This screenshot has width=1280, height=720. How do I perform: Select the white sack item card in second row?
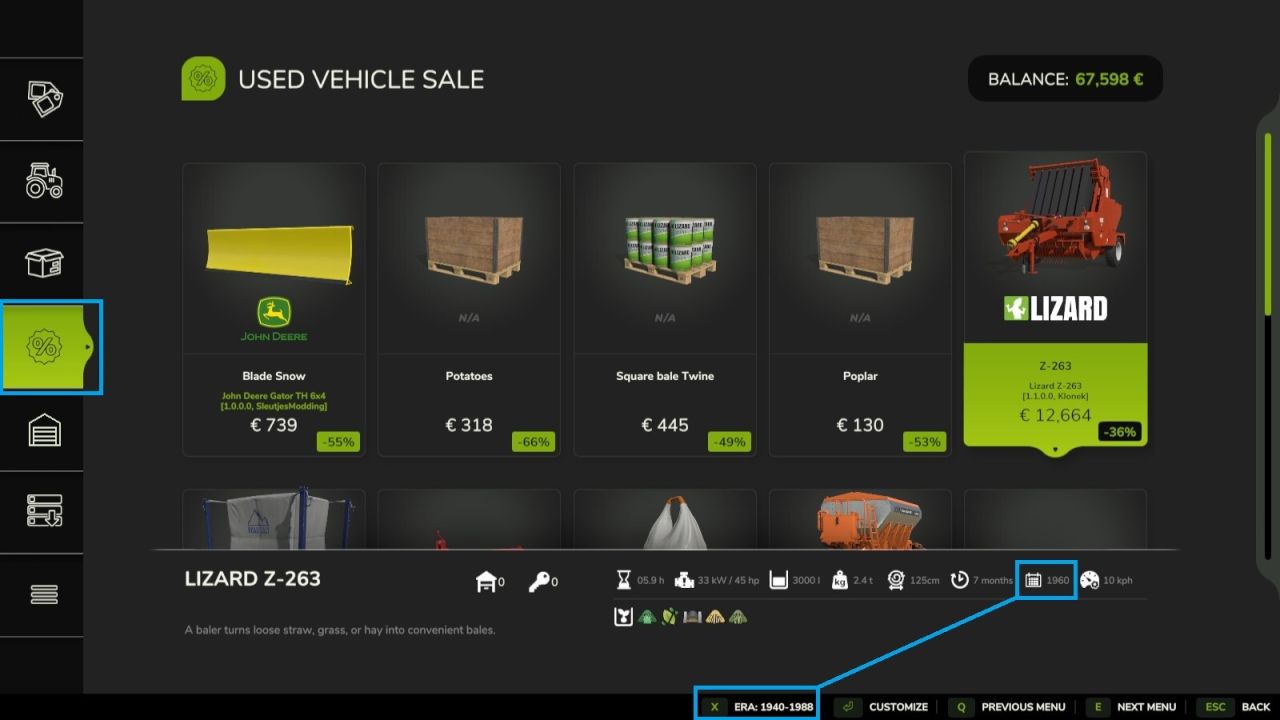(x=665, y=519)
